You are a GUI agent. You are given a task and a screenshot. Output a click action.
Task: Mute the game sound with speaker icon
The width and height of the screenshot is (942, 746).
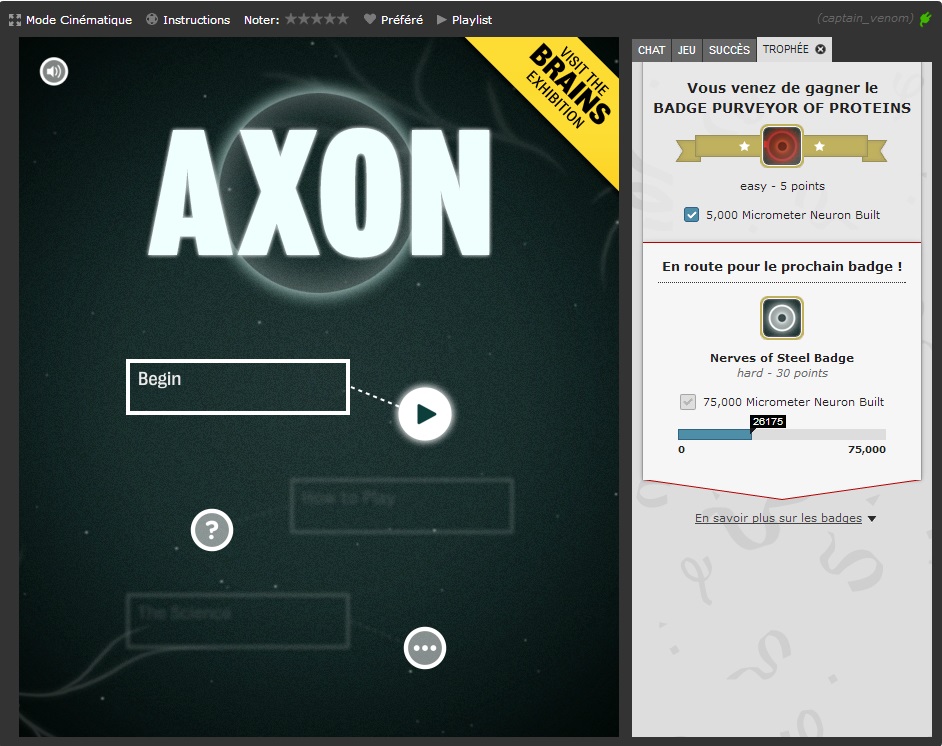(54, 71)
